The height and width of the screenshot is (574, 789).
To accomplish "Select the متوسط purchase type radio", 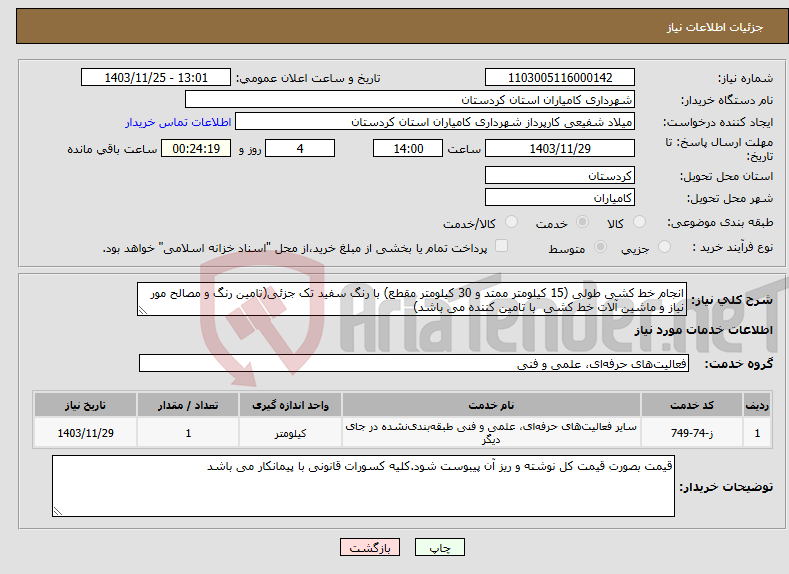I will pyautogui.click(x=600, y=247).
